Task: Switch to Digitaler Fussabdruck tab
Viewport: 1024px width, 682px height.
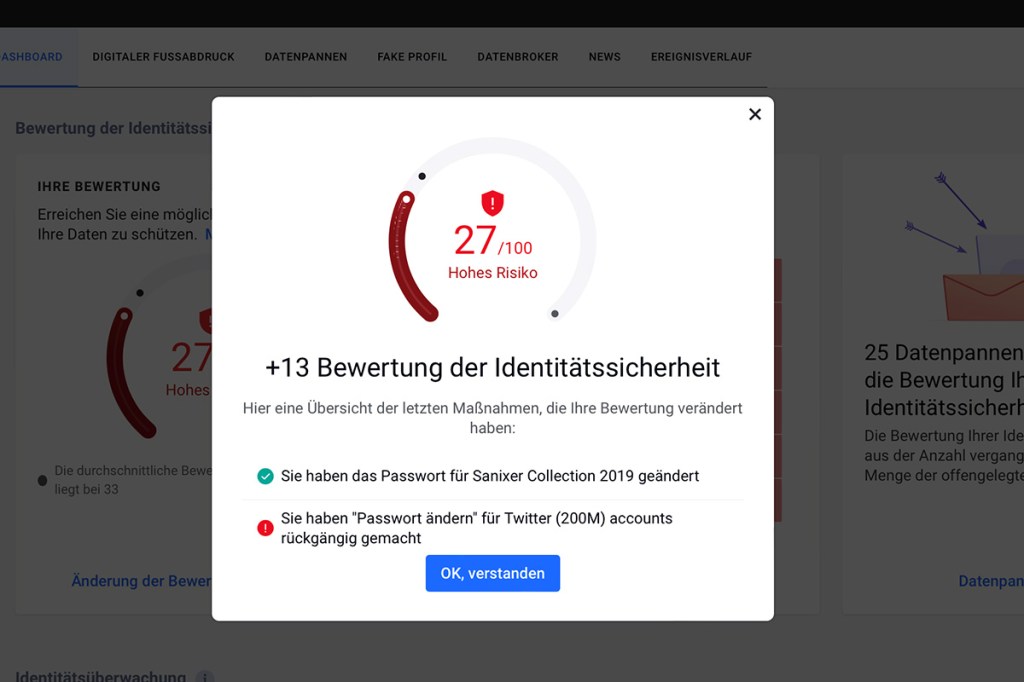Action: coord(163,57)
